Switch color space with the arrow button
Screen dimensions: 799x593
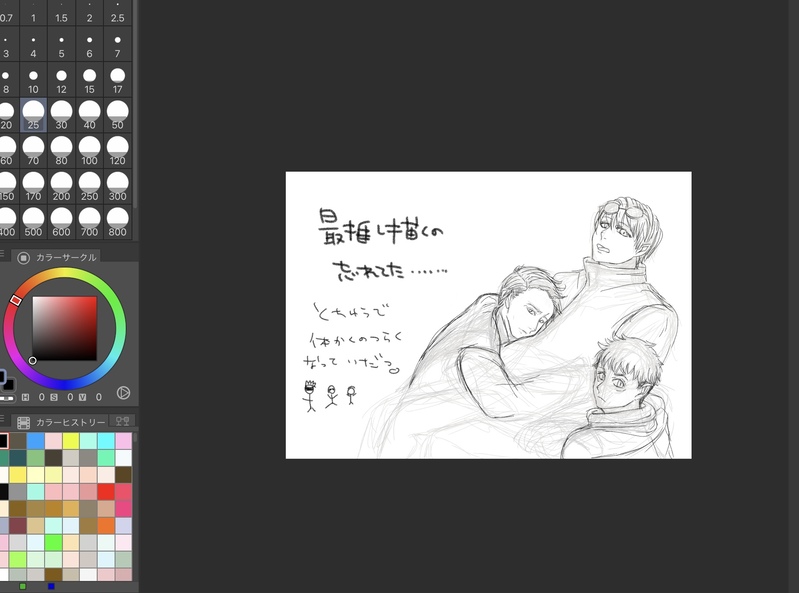point(123,393)
